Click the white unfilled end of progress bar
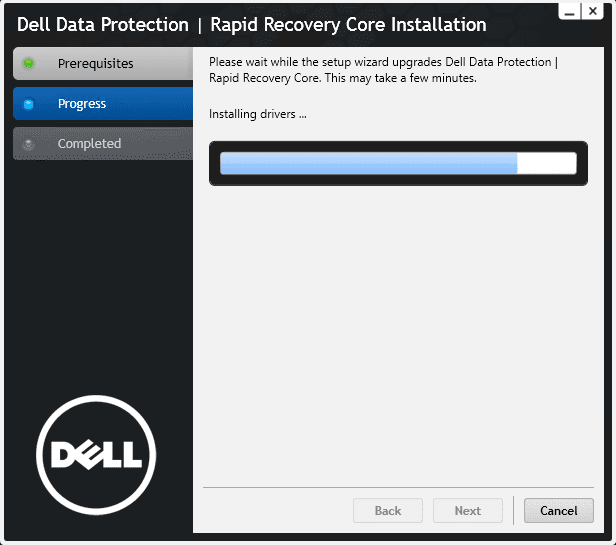Screen dimensions: 616x545 tap(546, 164)
